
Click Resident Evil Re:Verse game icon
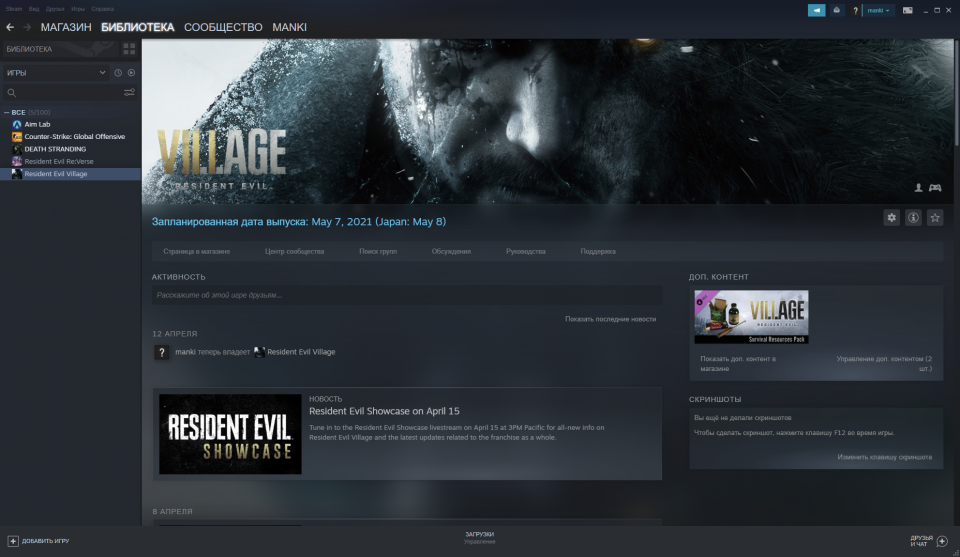point(17,162)
